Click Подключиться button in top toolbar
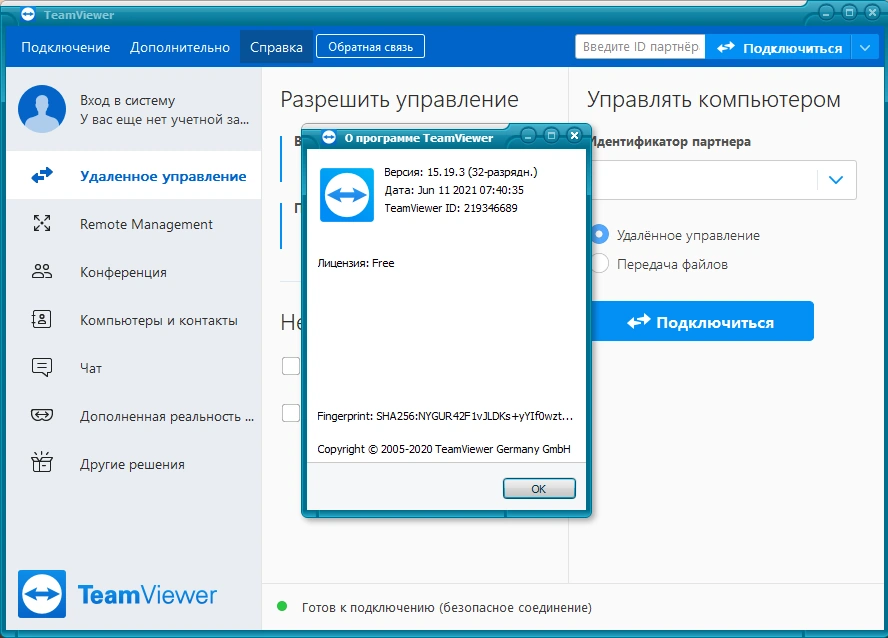Viewport: 888px width, 638px height. click(779, 48)
